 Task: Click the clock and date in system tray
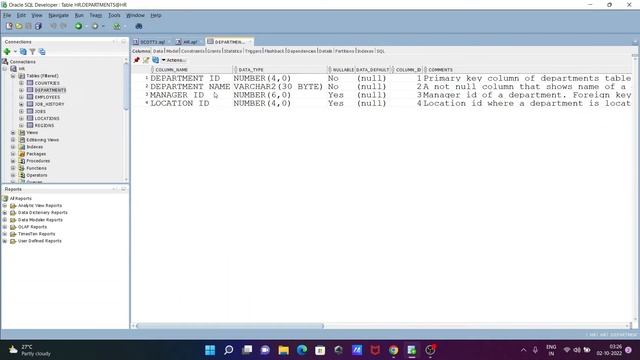click(x=609, y=350)
